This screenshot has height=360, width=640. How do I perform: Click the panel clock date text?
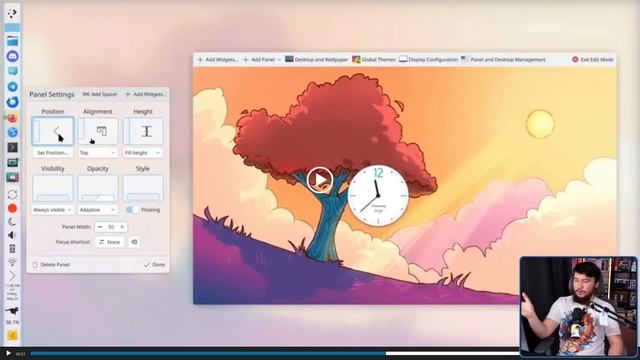pyautogui.click(x=12, y=293)
